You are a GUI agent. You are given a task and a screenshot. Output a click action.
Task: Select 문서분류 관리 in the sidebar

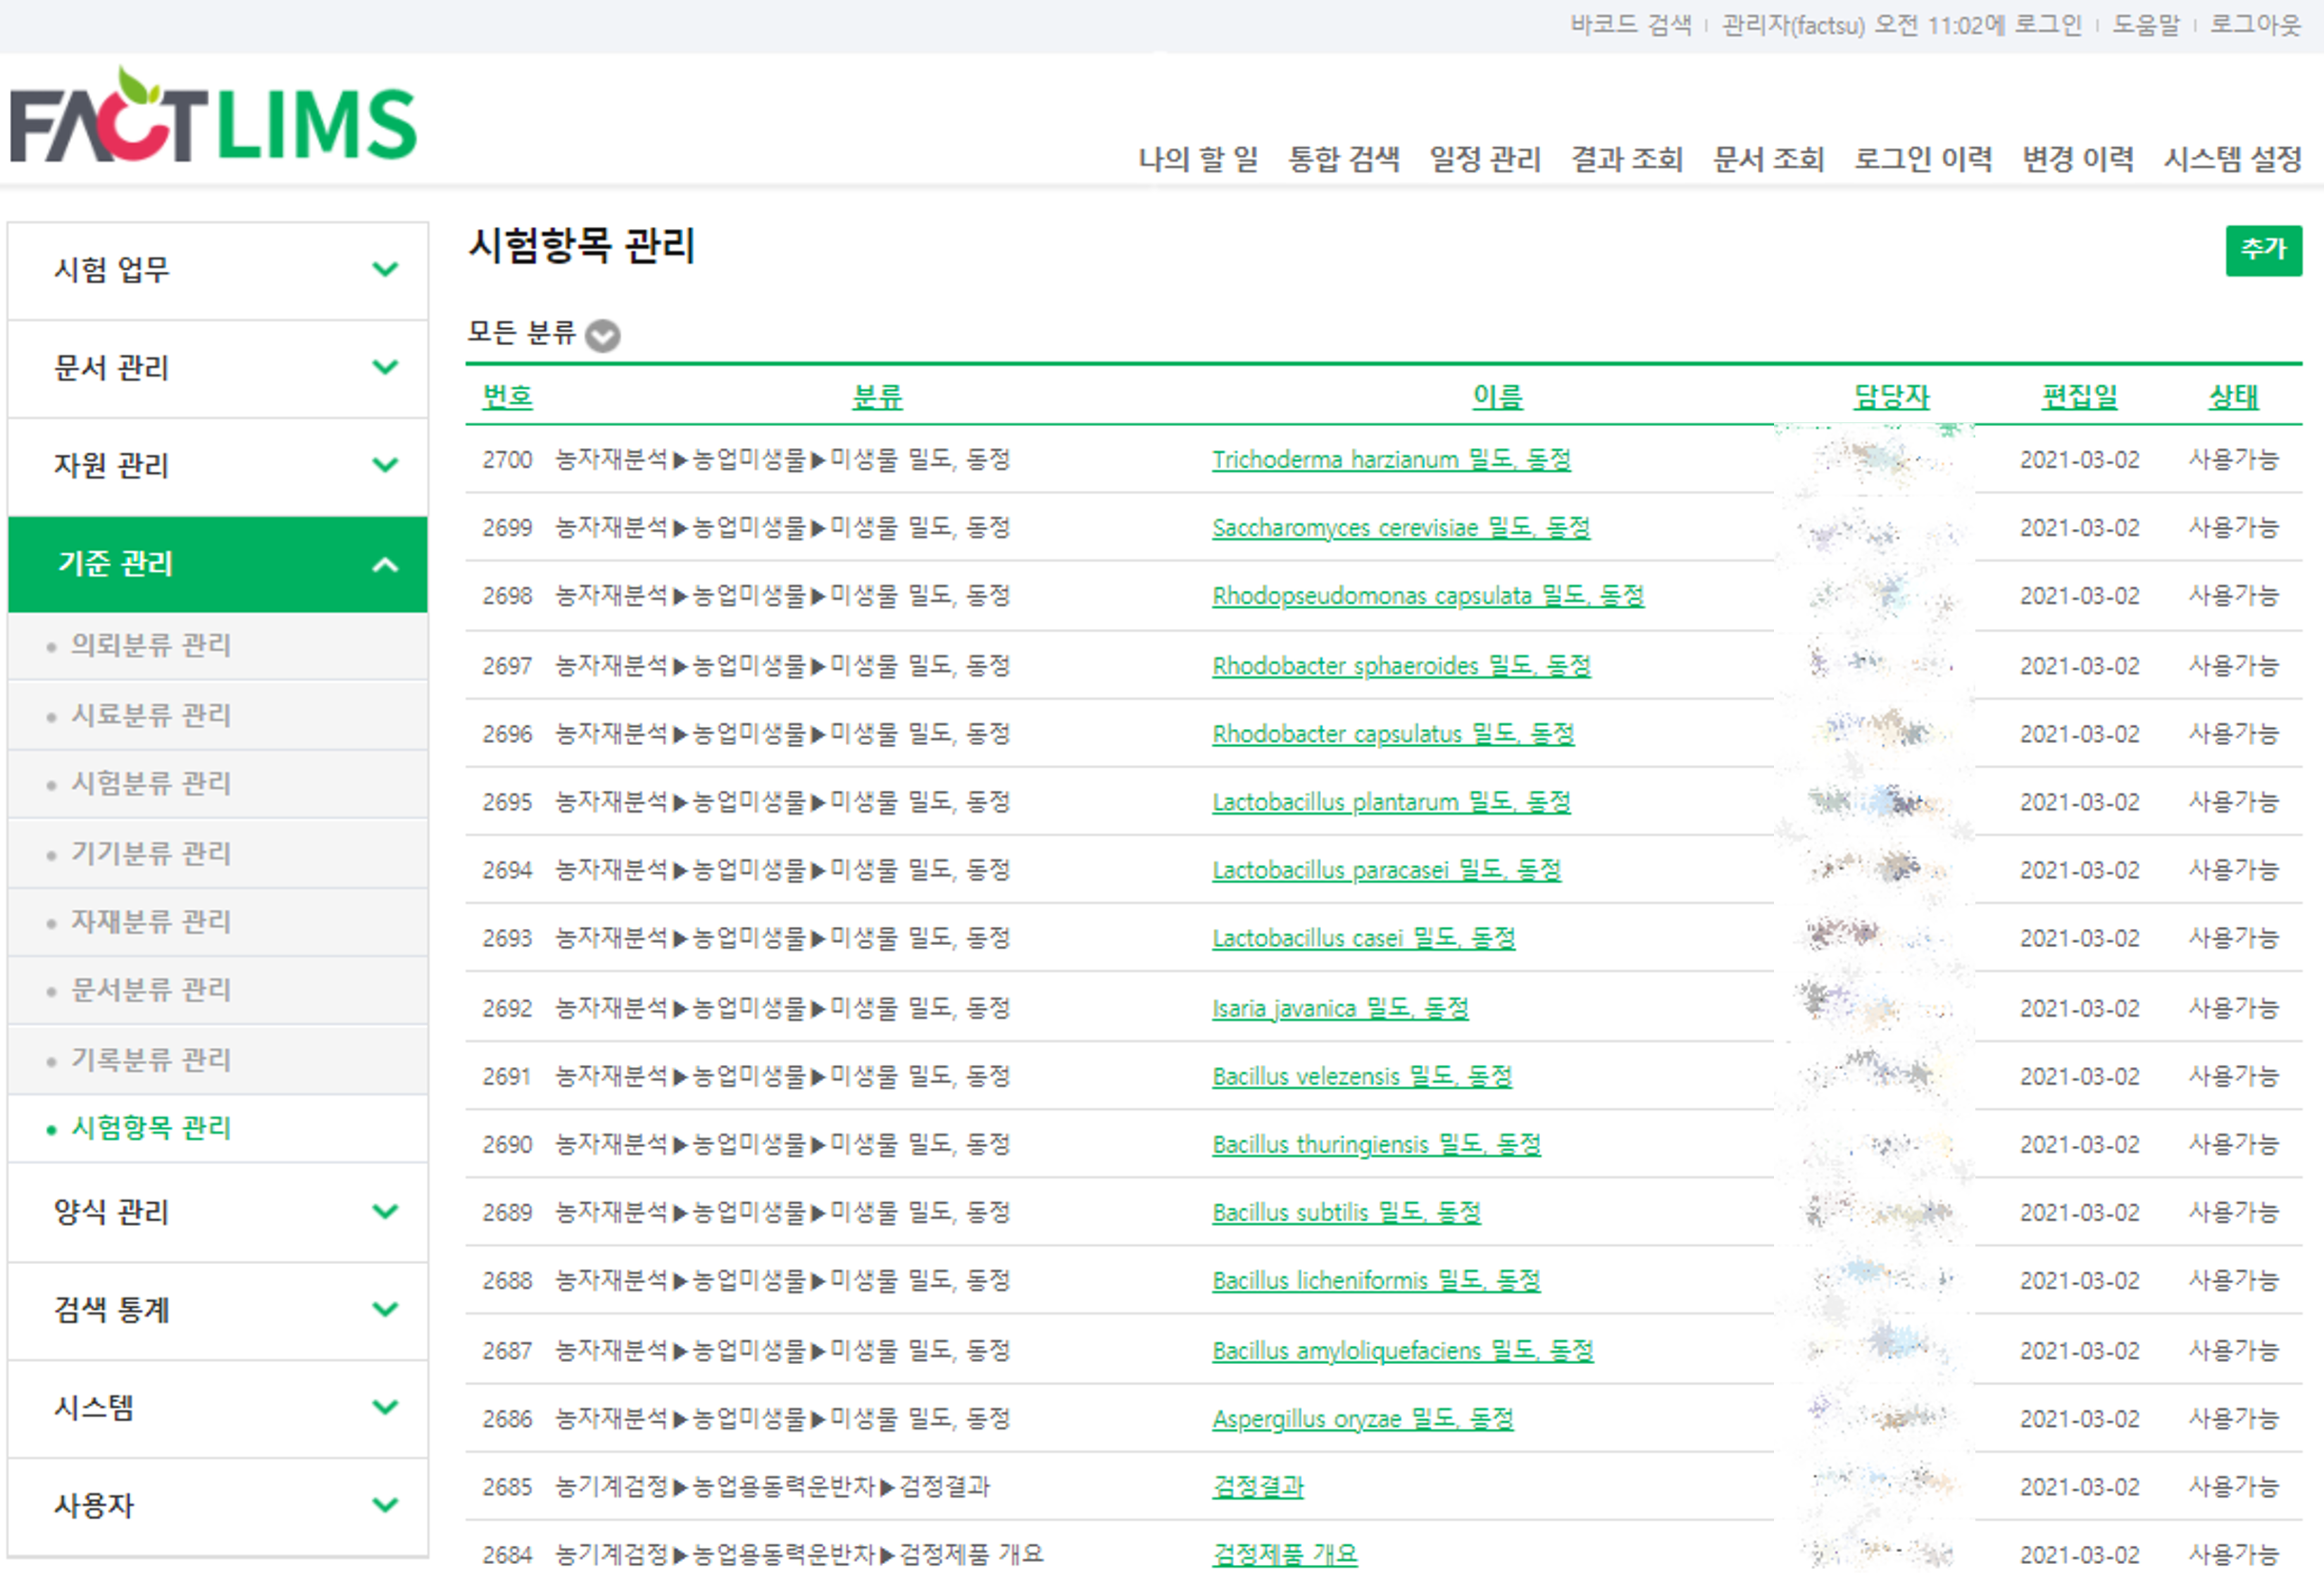point(151,990)
